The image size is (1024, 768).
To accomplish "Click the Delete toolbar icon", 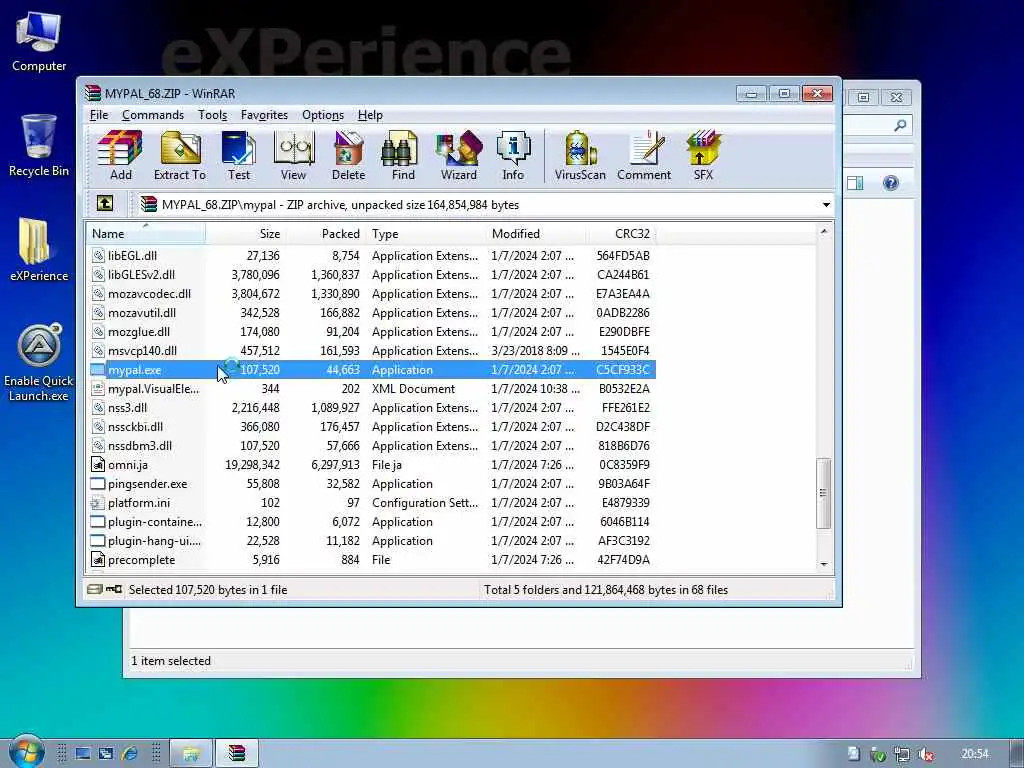I will pos(348,156).
